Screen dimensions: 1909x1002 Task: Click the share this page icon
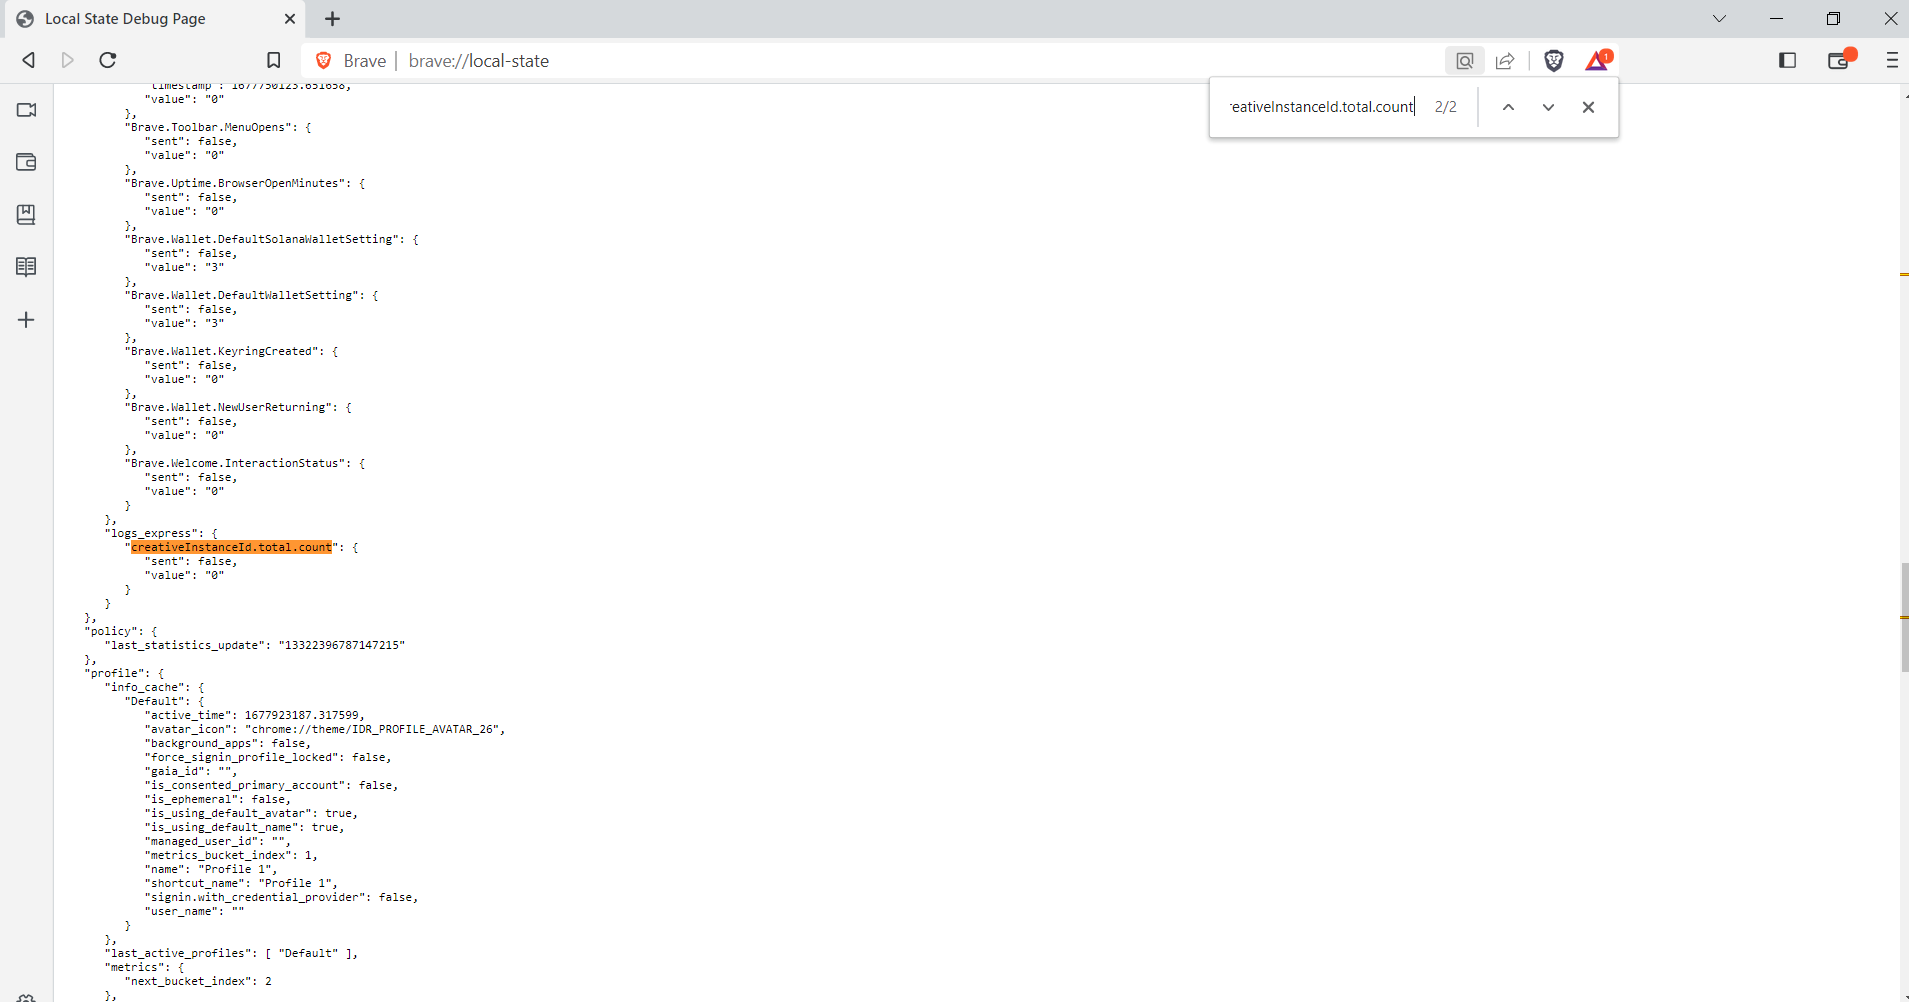[x=1505, y=60]
